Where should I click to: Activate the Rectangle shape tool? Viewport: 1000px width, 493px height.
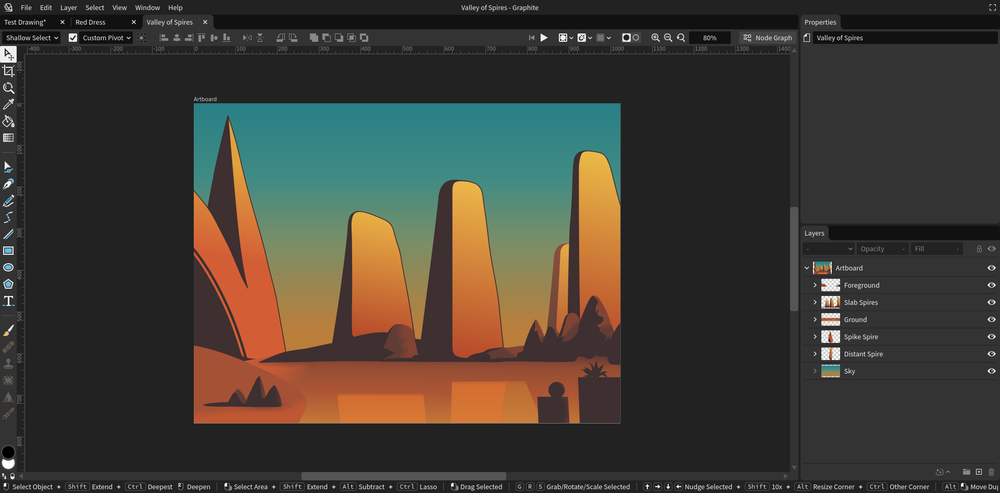[x=8, y=251]
